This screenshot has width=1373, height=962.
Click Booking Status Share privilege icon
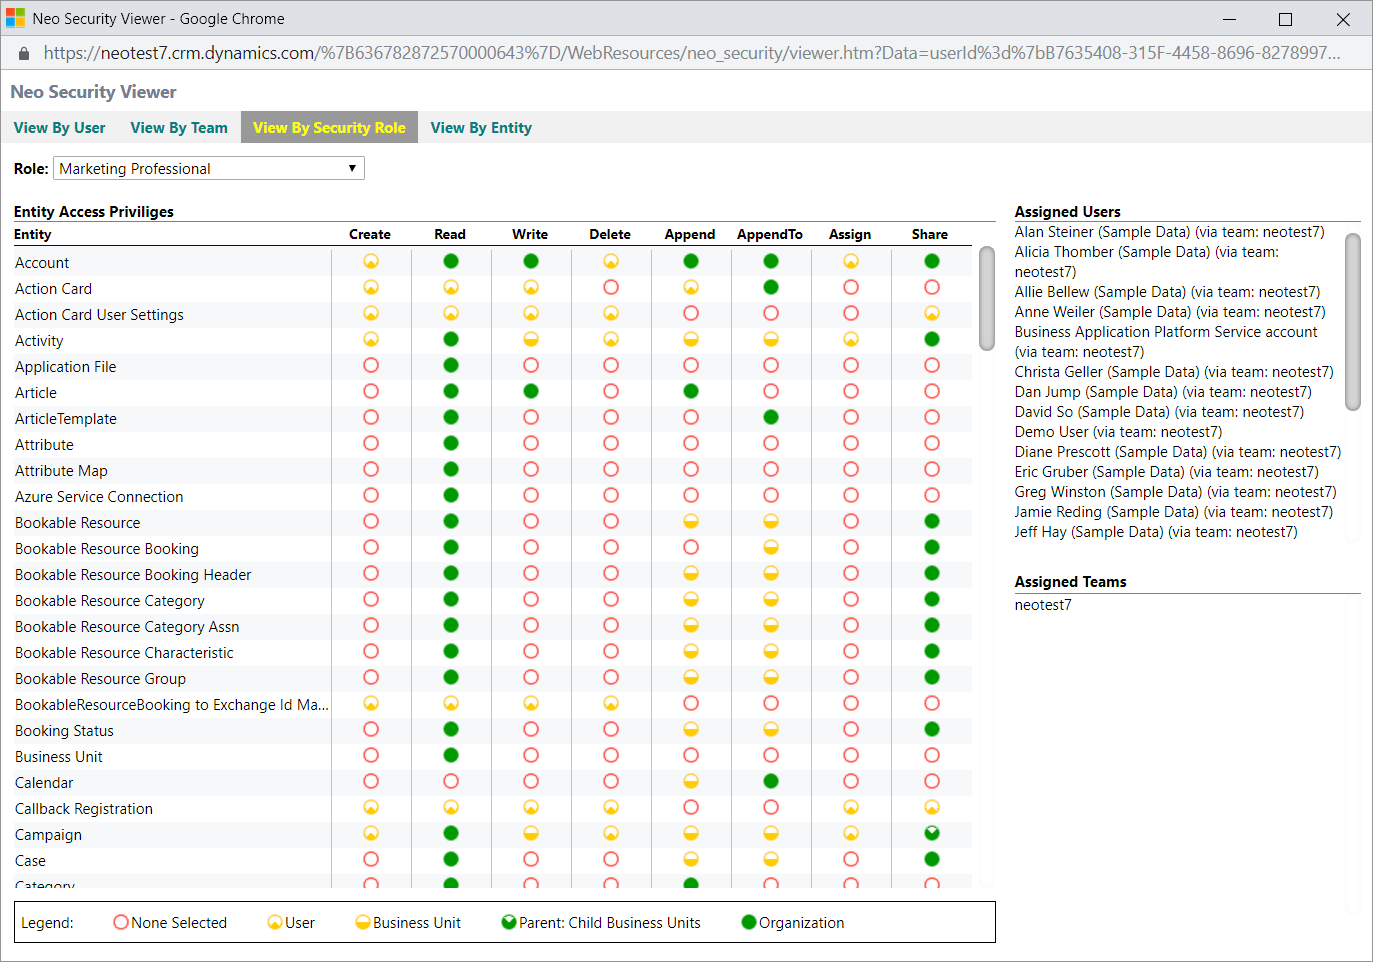click(932, 729)
